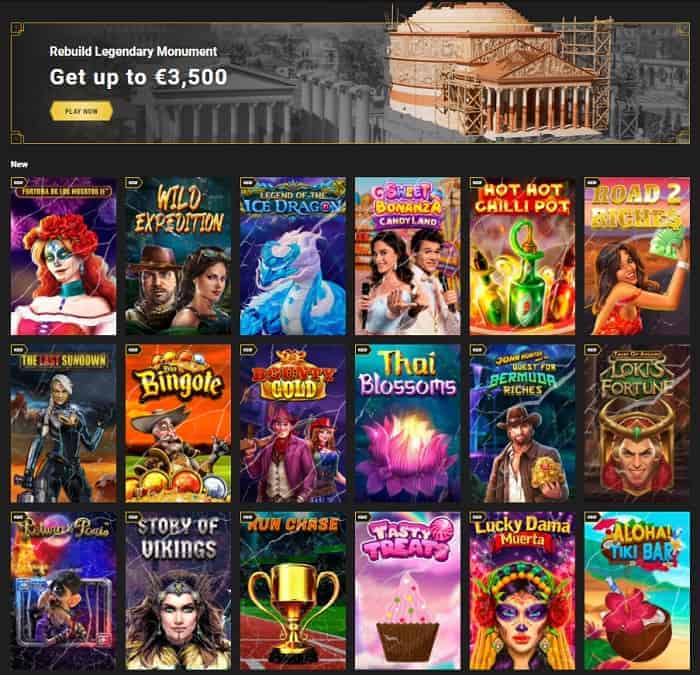
Task: Launch Legend of the Ice Dragon slot
Action: pyautogui.click(x=293, y=256)
